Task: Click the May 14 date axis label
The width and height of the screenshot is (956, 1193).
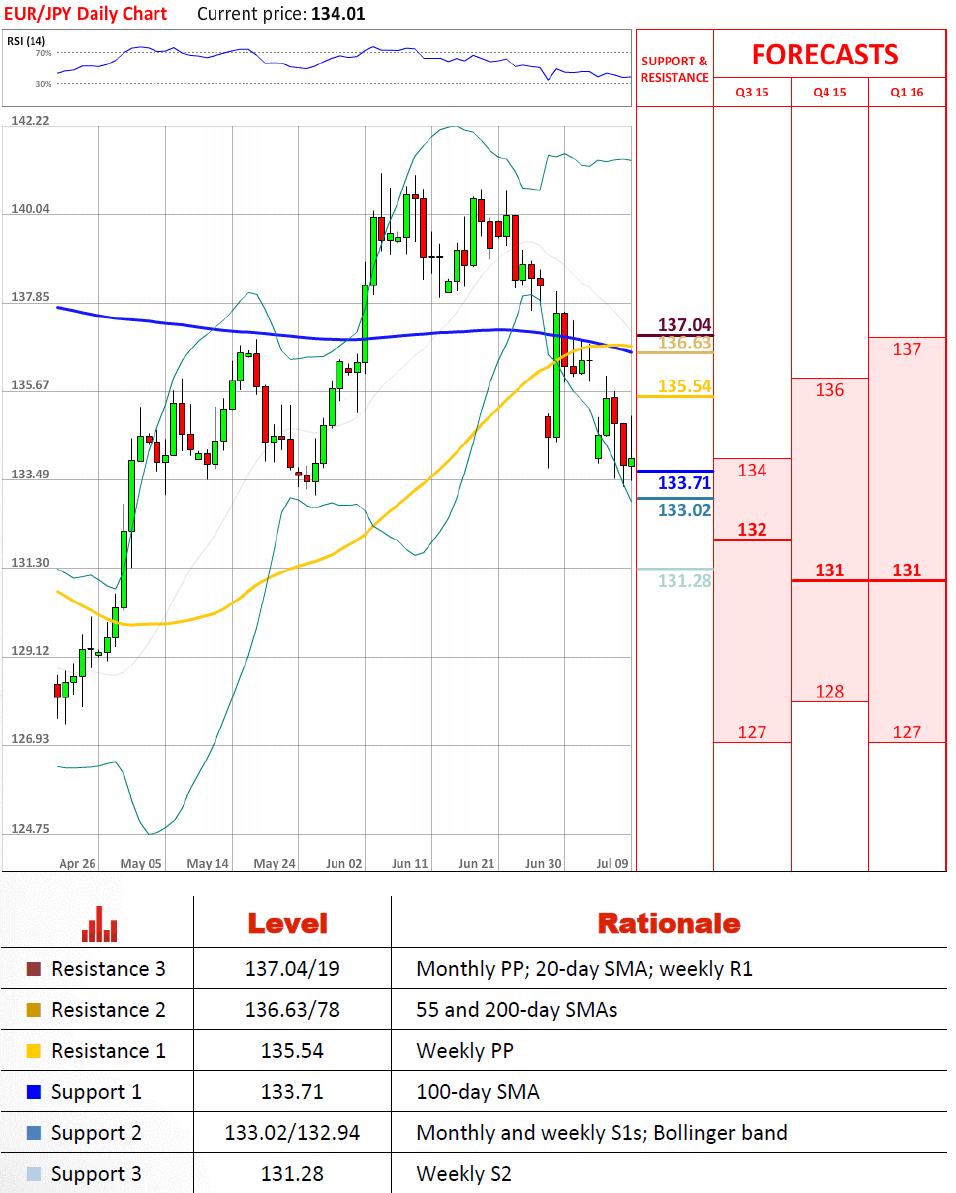Action: coord(208,864)
